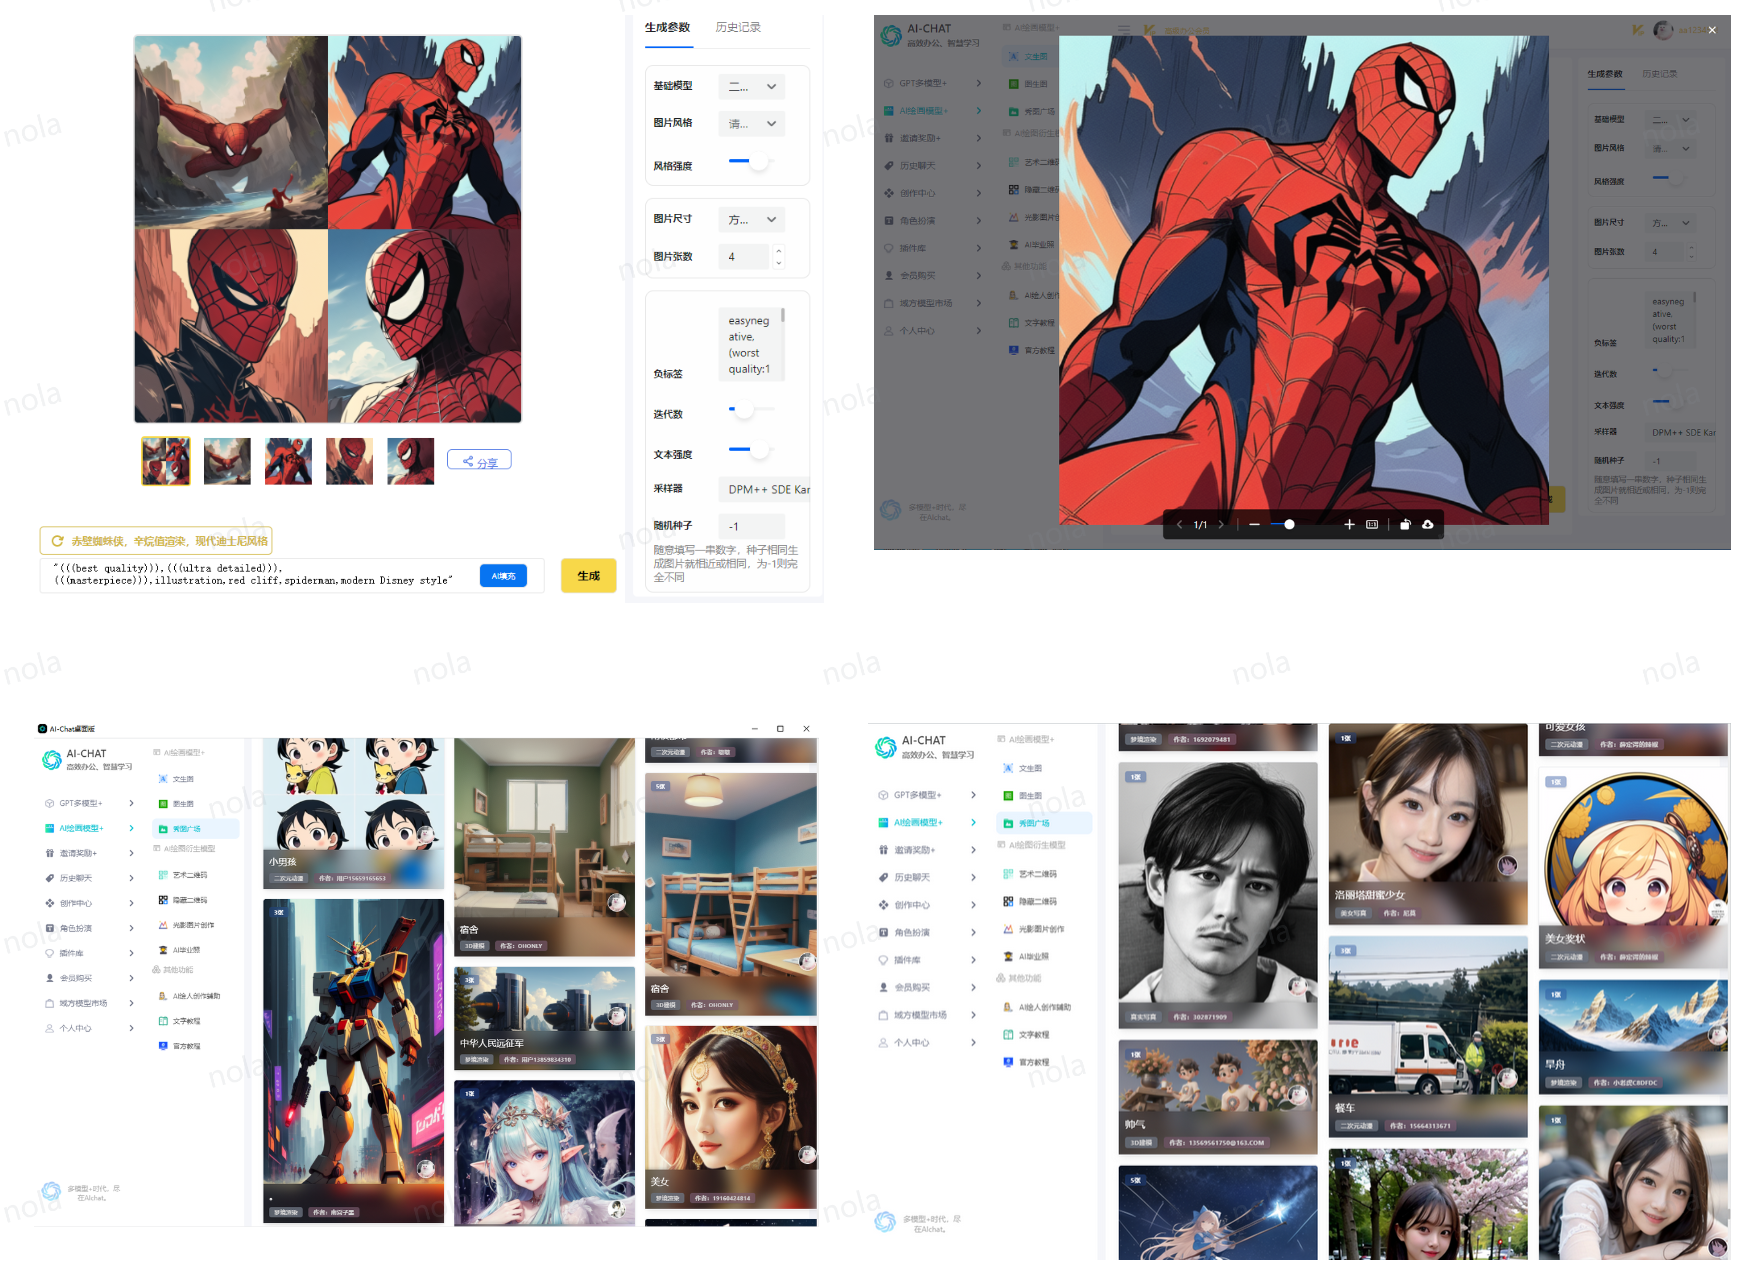Expand 创作中心 chevron in AI-Chat桌面版 window

131,903
